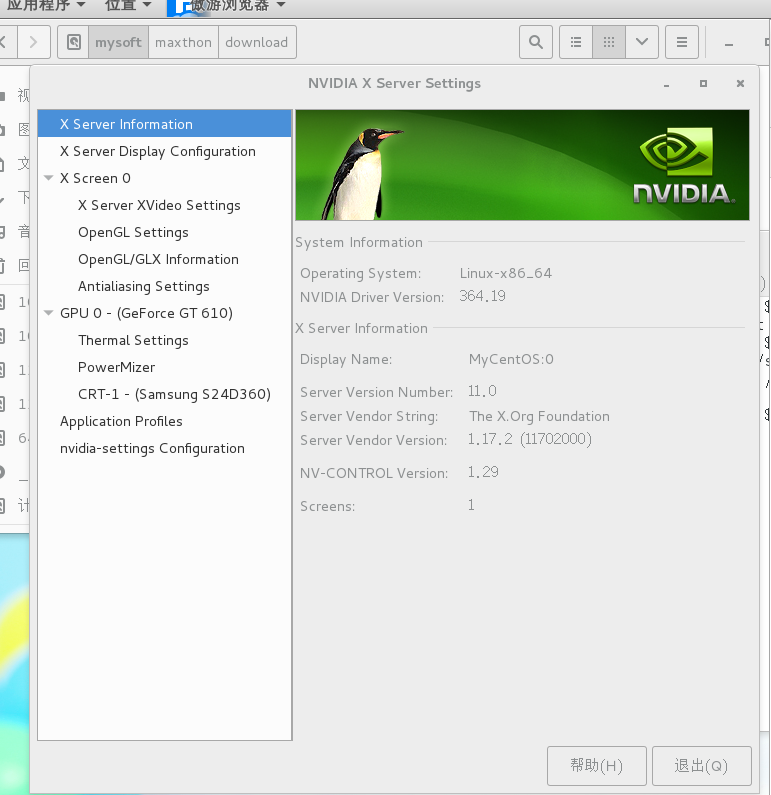Open the 应用程序 applications menu
Image resolution: width=771 pixels, height=795 pixels.
[x=46, y=6]
